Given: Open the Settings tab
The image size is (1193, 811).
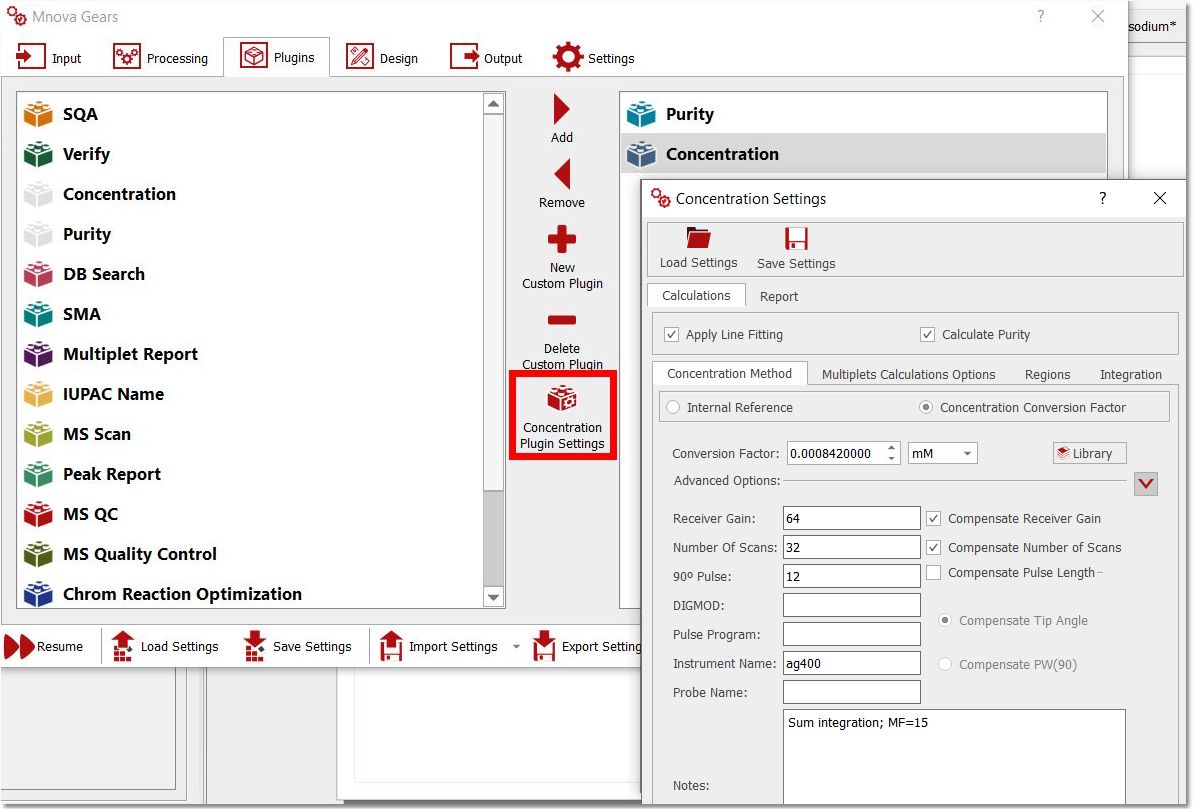Looking at the screenshot, I should click(x=593, y=59).
